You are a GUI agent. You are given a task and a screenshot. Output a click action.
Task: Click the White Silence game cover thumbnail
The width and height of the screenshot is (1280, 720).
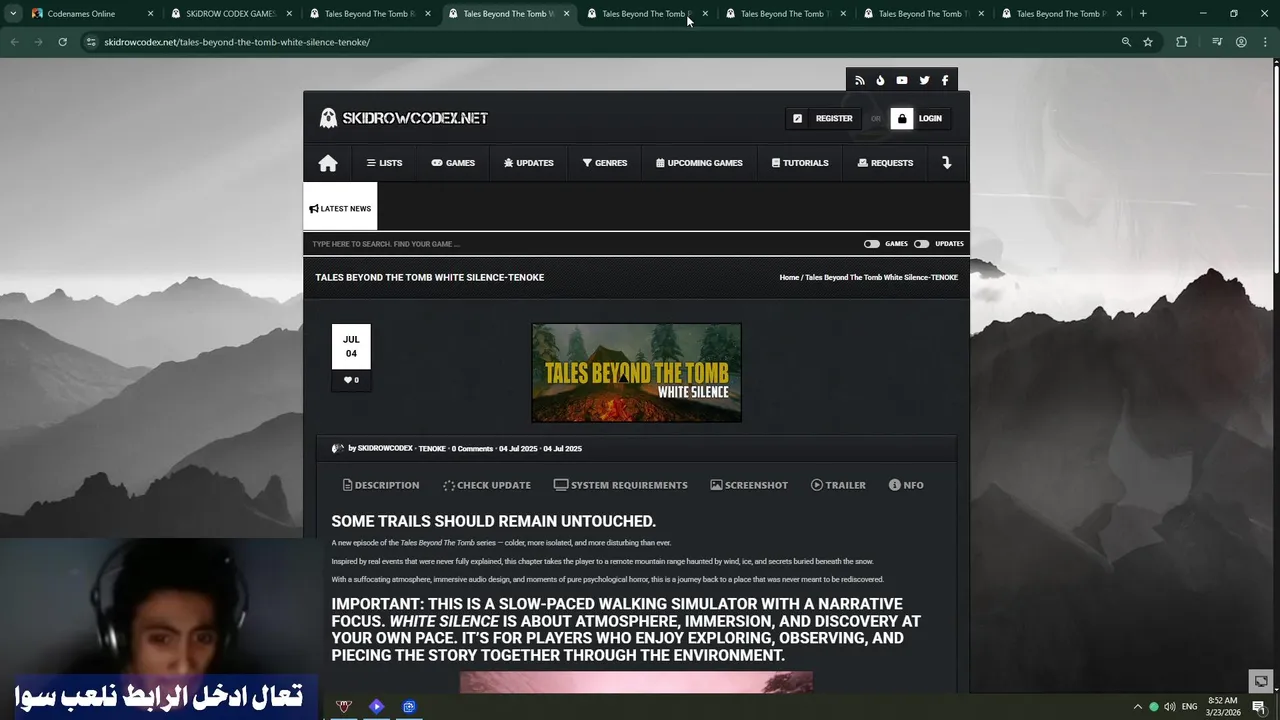(x=636, y=372)
